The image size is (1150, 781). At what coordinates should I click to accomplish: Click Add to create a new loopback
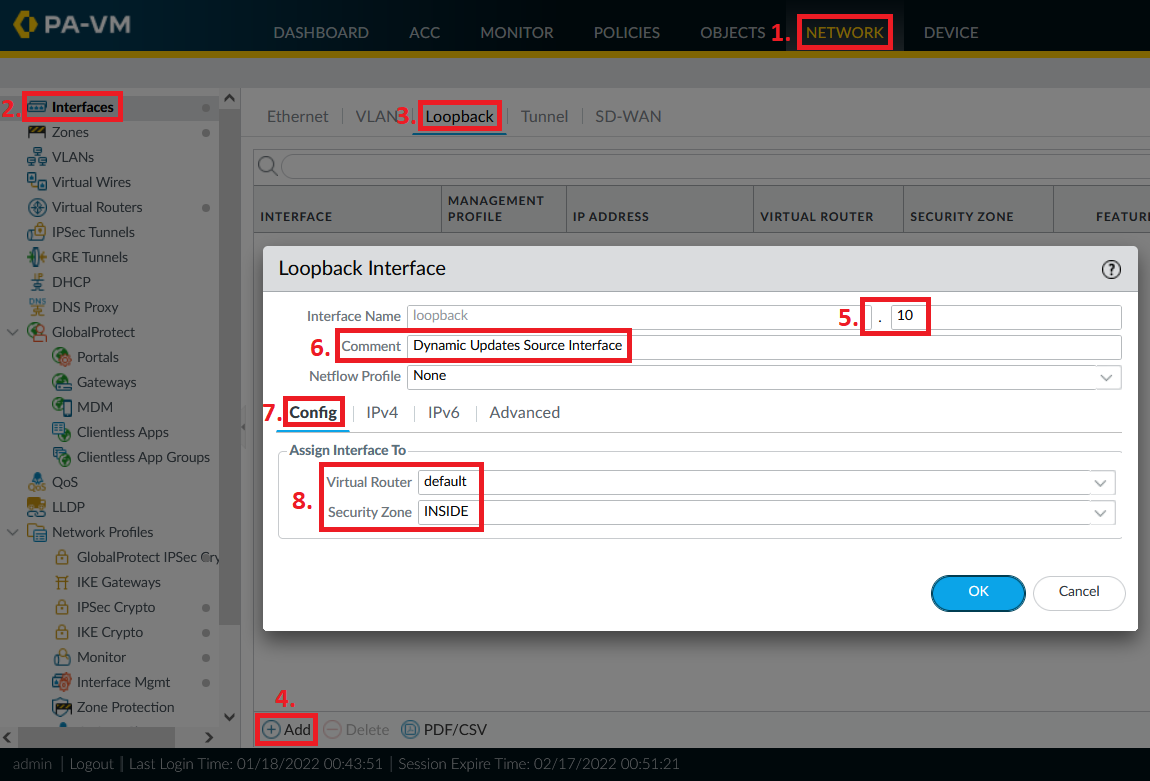(x=286, y=729)
